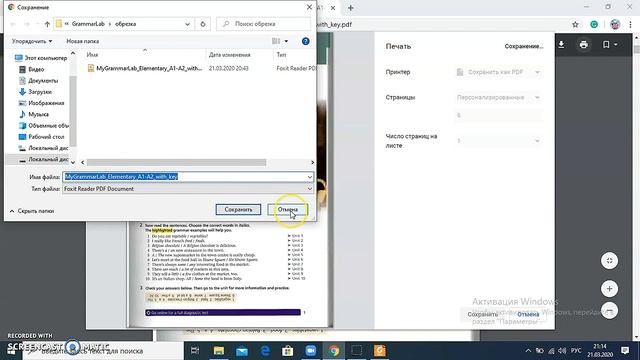Open the Упорядочить menu
Viewport: 640px width, 360px height.
point(32,41)
